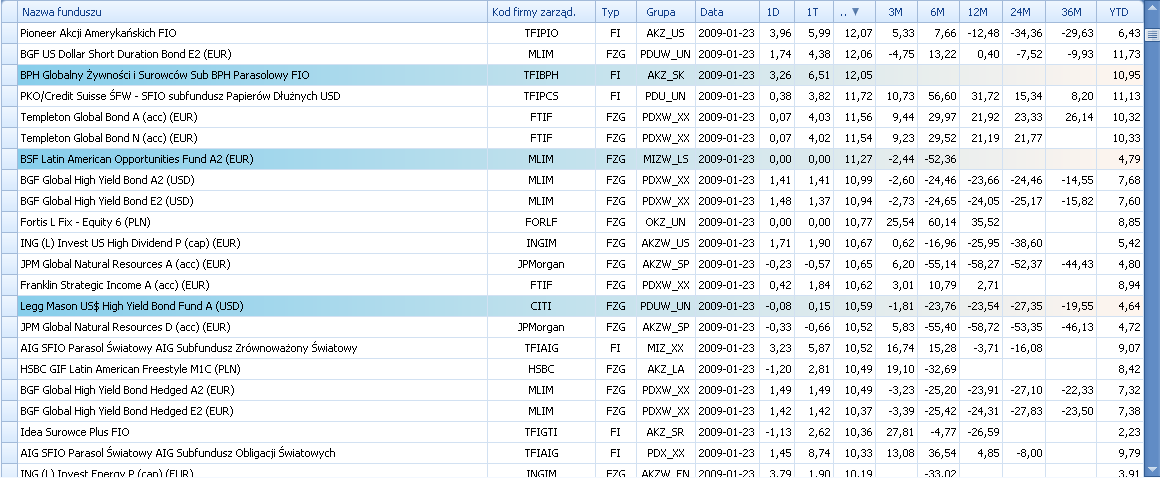Viewport: 1160px width, 478px height.
Task: Select JPM Global Natural Resources A (acc) row
Action: (x=581, y=264)
